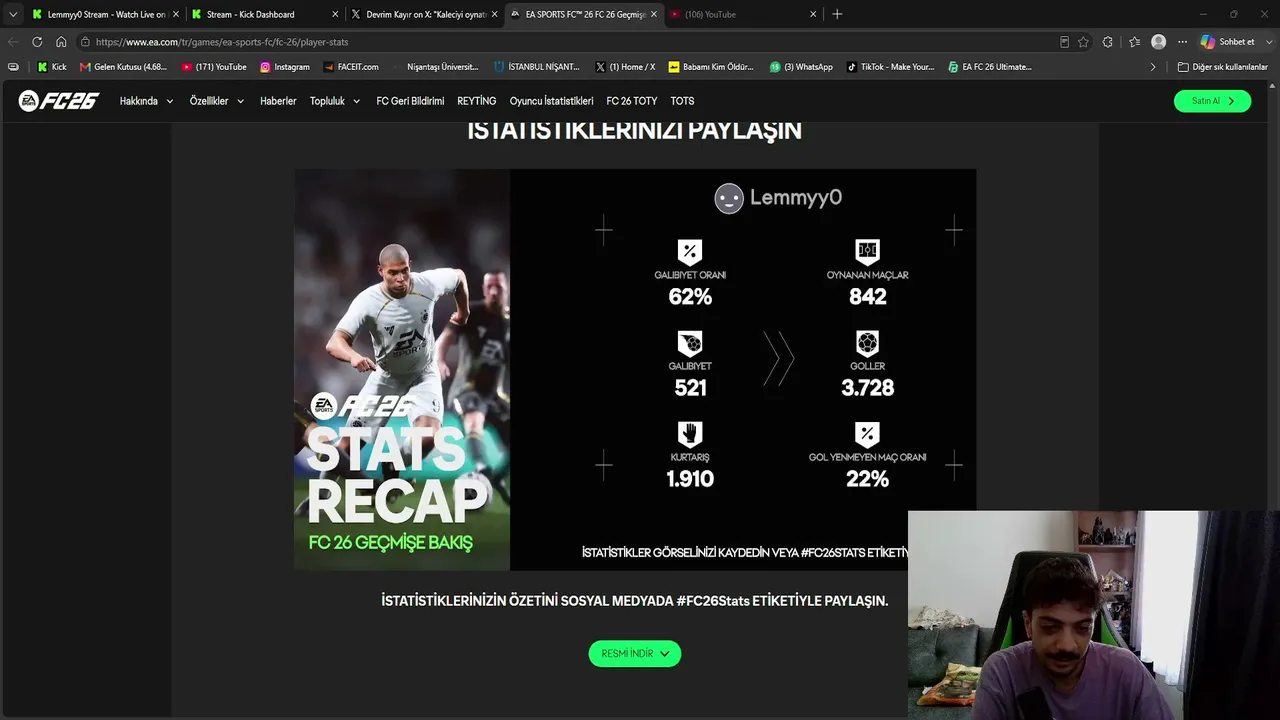Open a new browser tab with the plus icon
The width and height of the screenshot is (1280, 720).
pos(837,14)
